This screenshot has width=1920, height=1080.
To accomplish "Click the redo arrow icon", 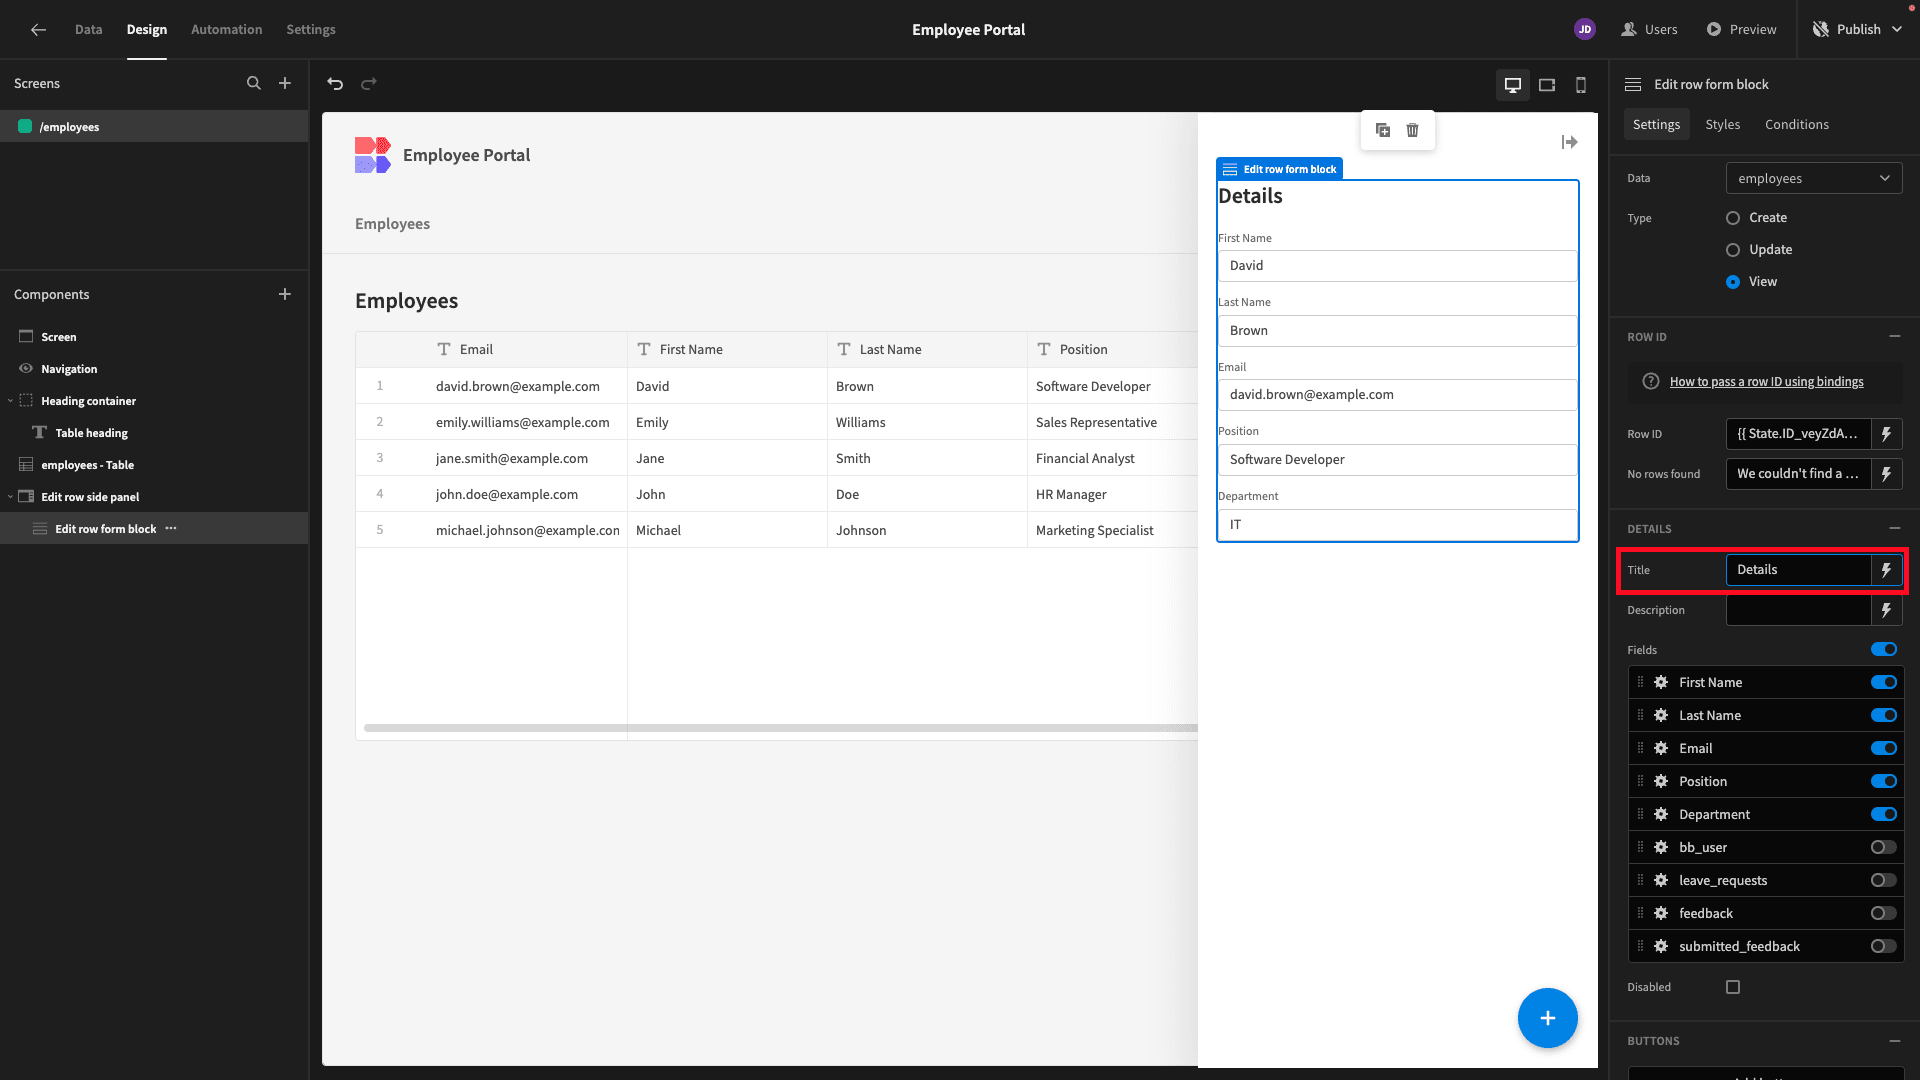I will (x=369, y=84).
